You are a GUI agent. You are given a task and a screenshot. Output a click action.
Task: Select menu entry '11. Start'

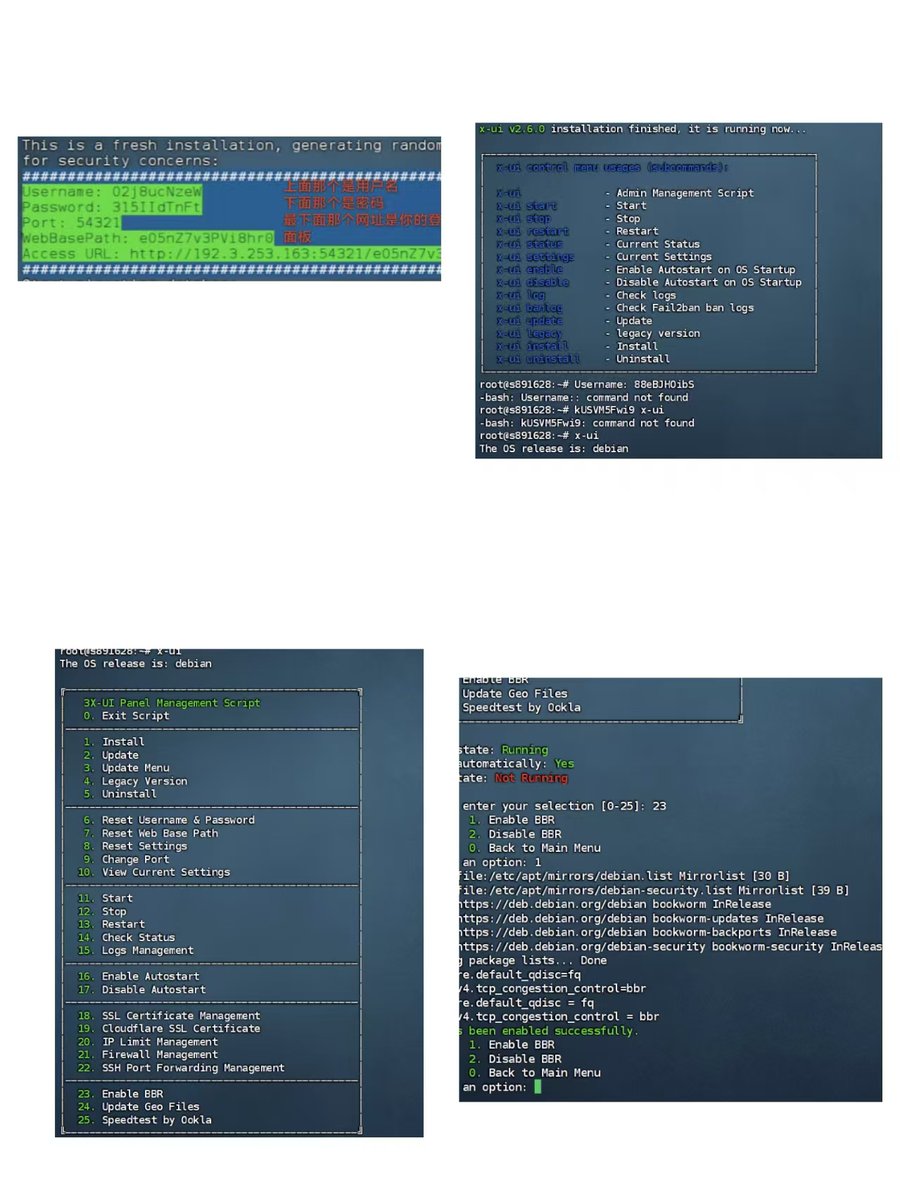coord(105,898)
